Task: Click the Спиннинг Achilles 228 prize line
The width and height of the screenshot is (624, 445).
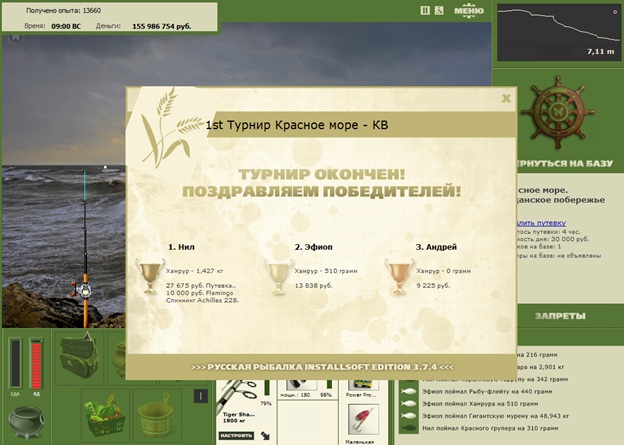Action: (x=203, y=301)
